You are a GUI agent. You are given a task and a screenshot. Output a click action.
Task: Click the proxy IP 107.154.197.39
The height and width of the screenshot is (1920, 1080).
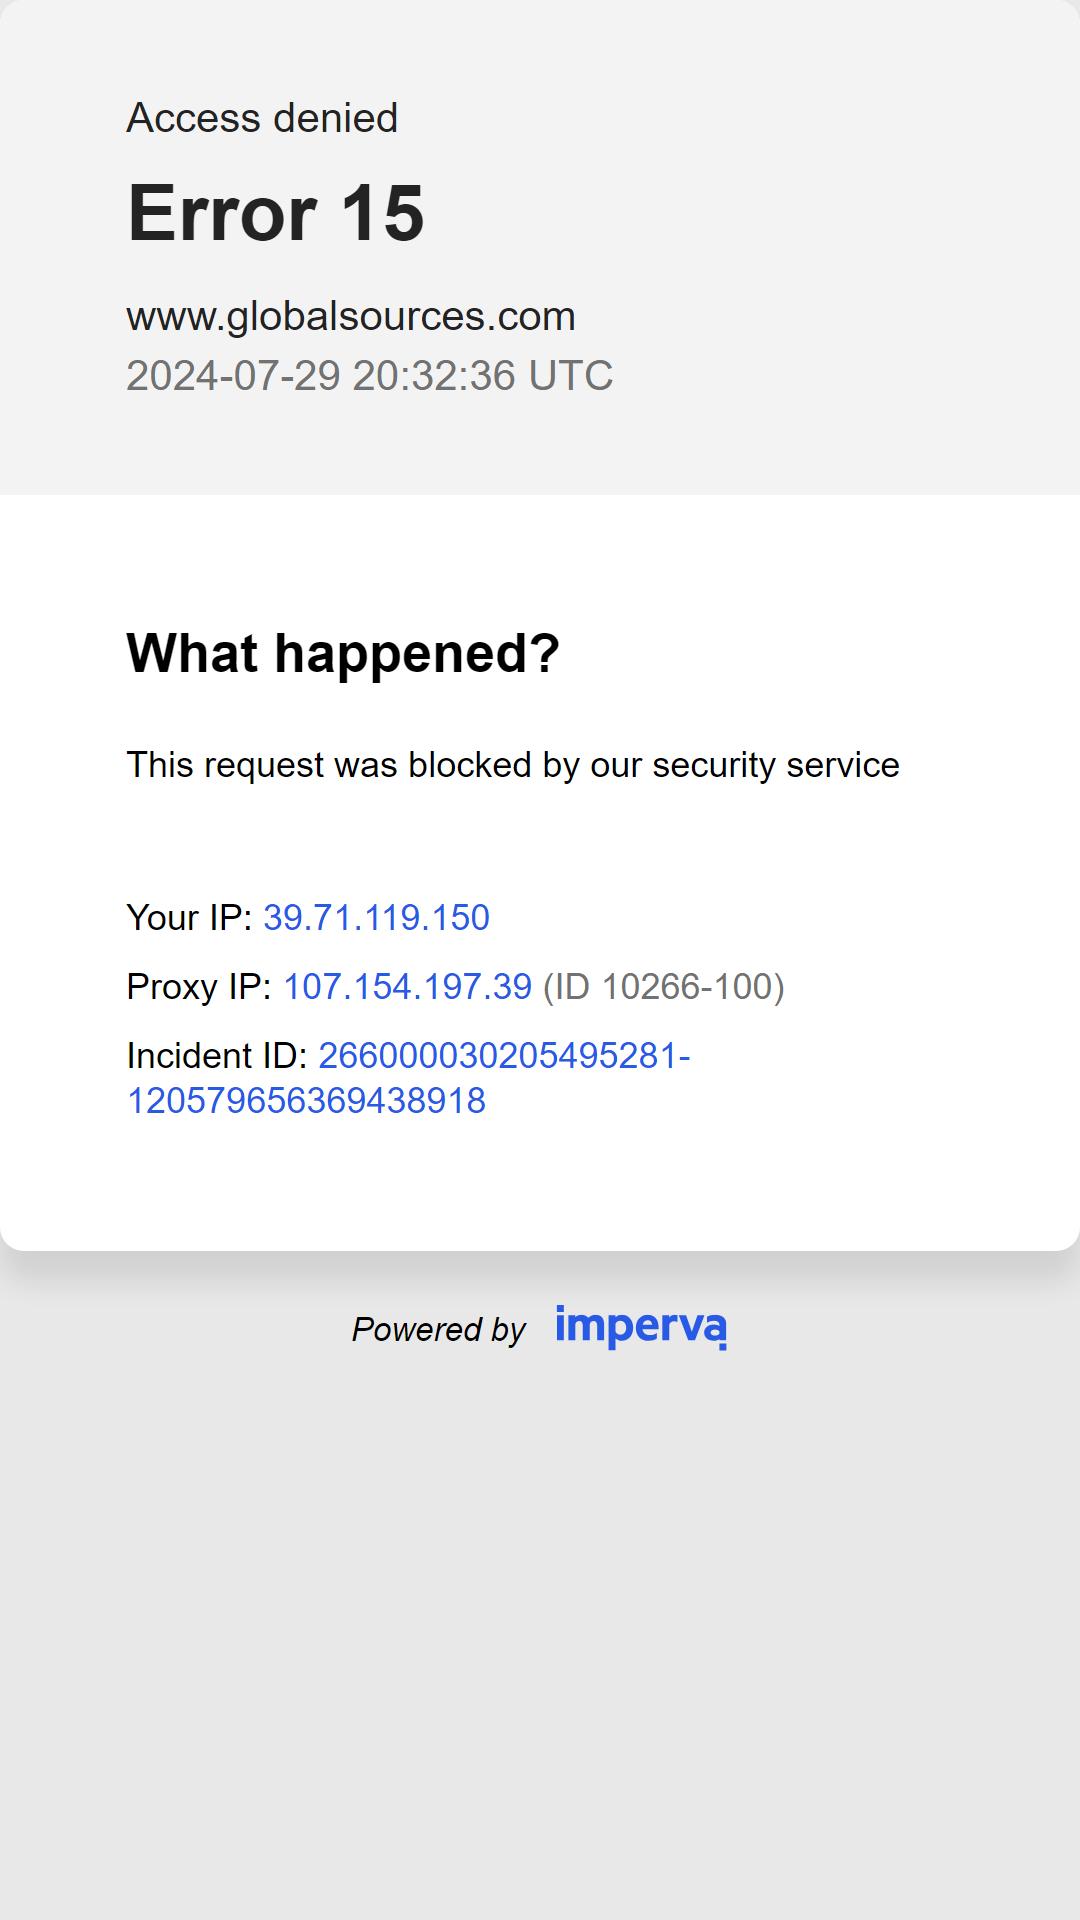click(x=408, y=987)
